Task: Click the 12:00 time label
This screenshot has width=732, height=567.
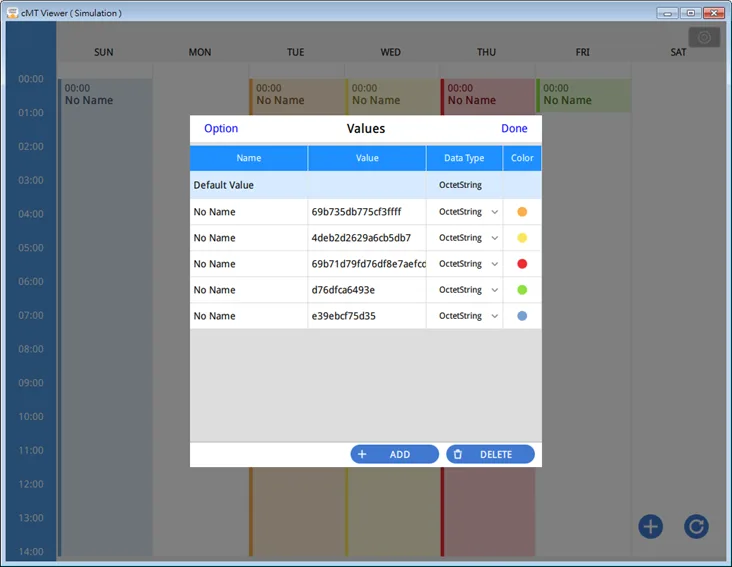Action: (31, 484)
